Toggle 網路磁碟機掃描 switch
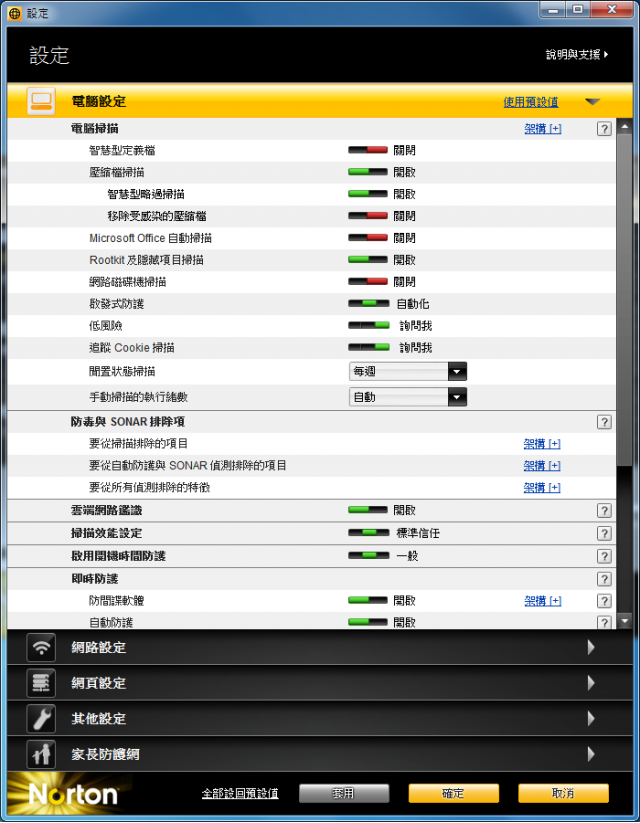Viewport: 640px width, 823px height. click(368, 282)
